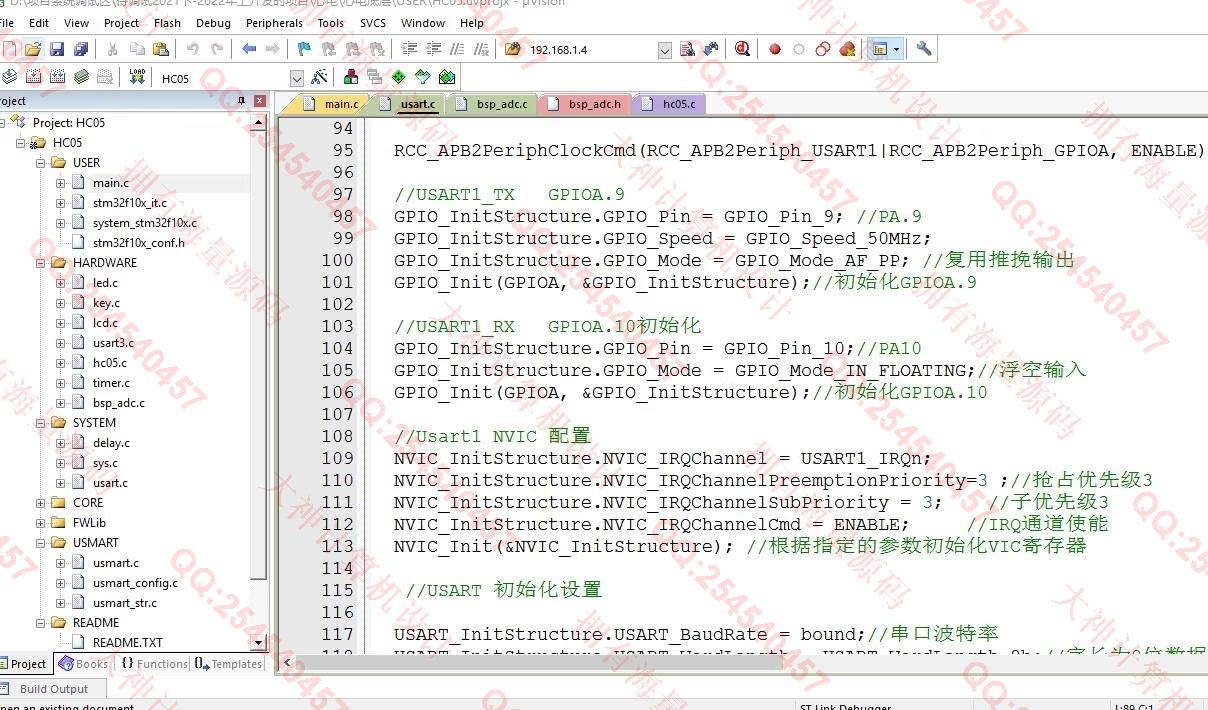Open the SVCS menu
The image size is (1208, 710).
pos(373,23)
